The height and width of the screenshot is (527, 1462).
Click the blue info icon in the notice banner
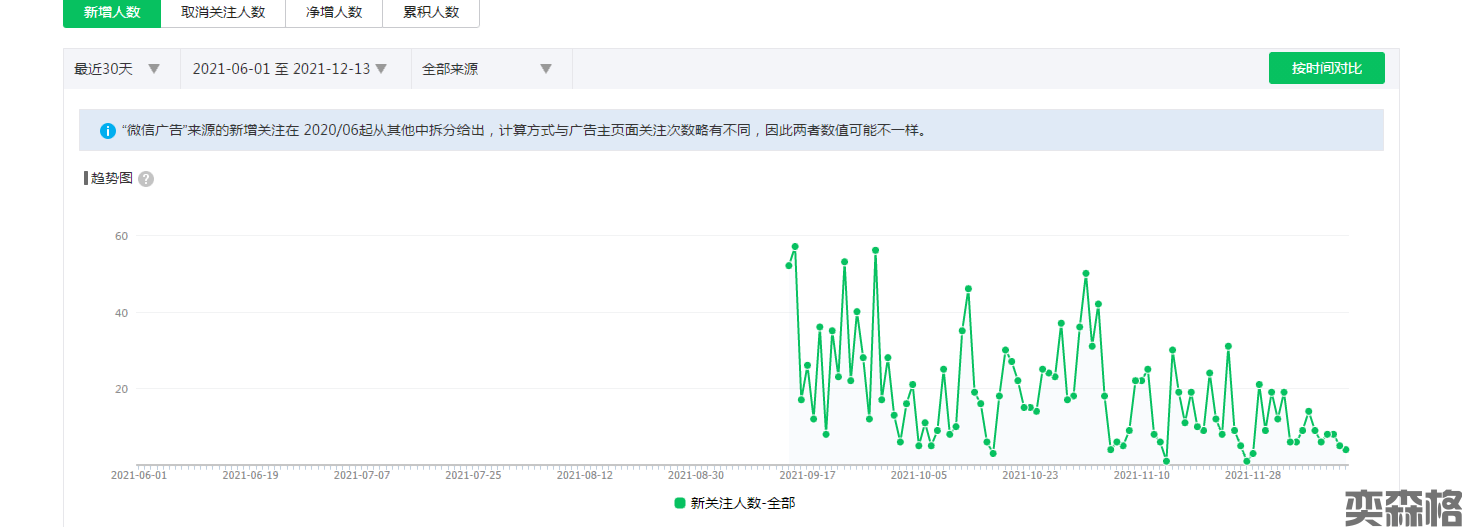click(x=108, y=131)
